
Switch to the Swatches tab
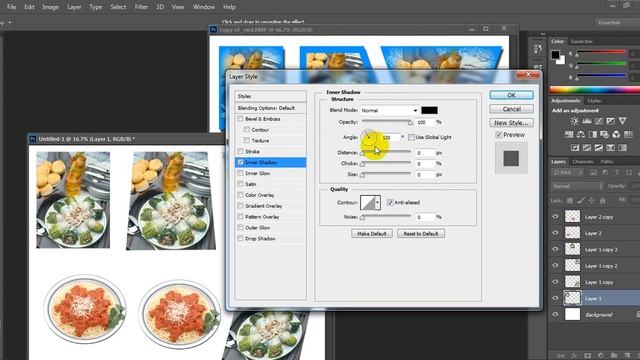click(581, 42)
